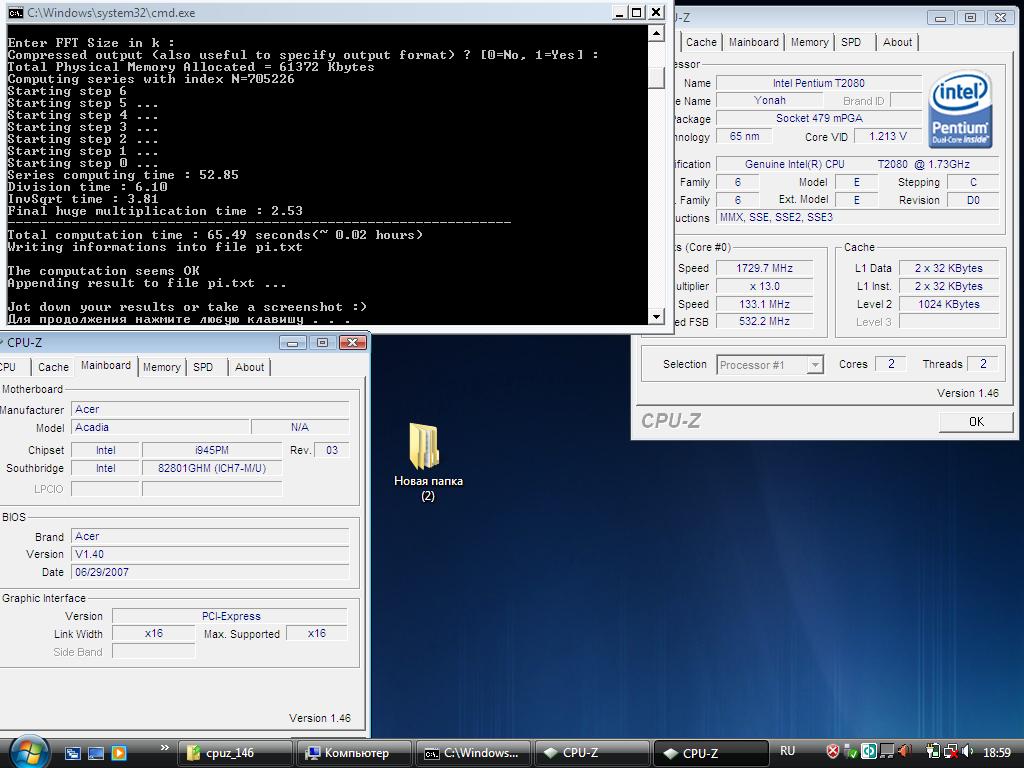Select the Mainboard tab in left CPU-Z window
Viewport: 1024px width, 768px height.
point(106,366)
